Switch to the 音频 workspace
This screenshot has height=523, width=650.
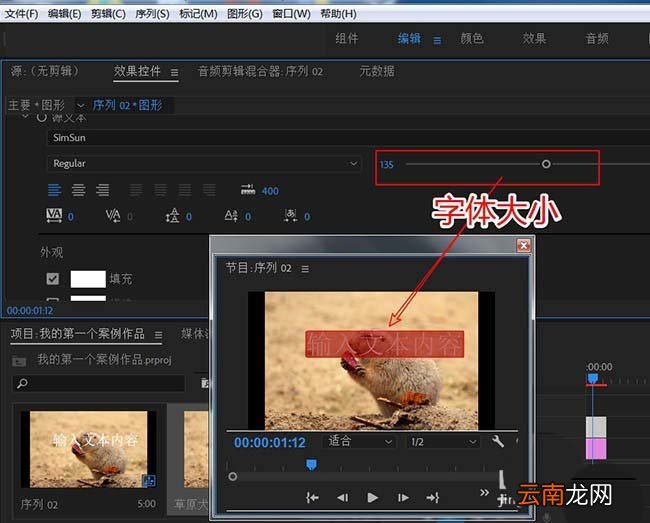[597, 39]
